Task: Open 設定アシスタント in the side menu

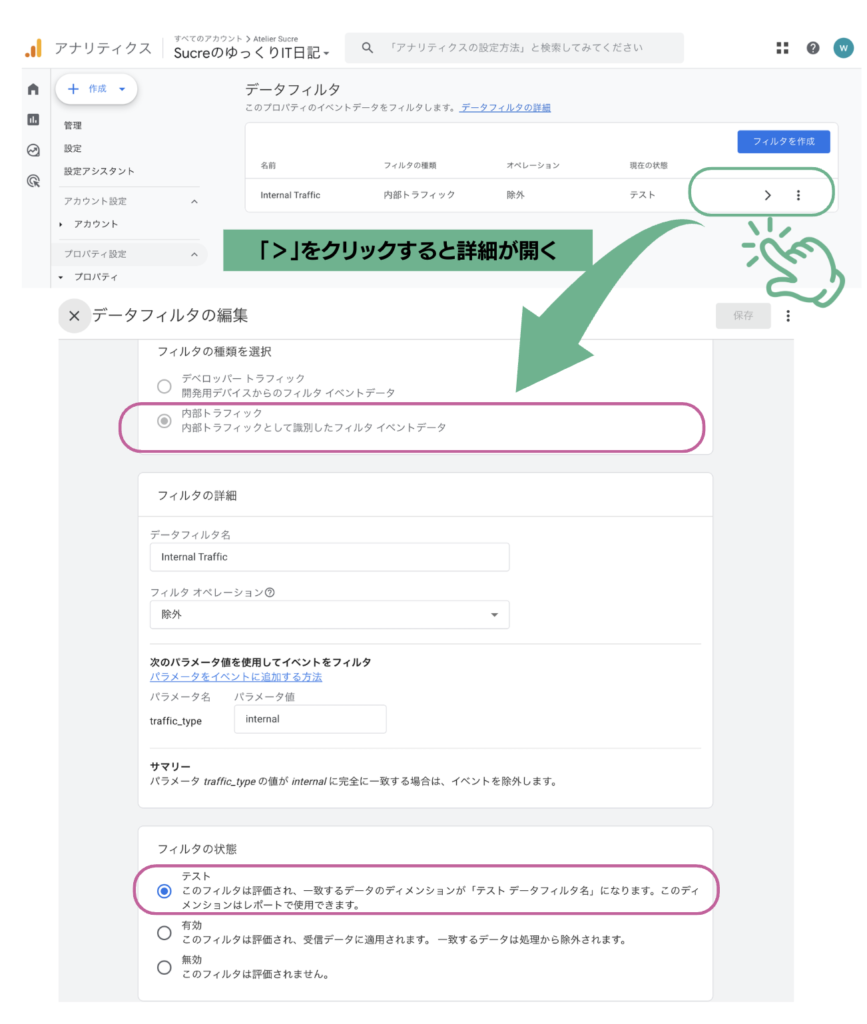Action: pyautogui.click(x=99, y=171)
